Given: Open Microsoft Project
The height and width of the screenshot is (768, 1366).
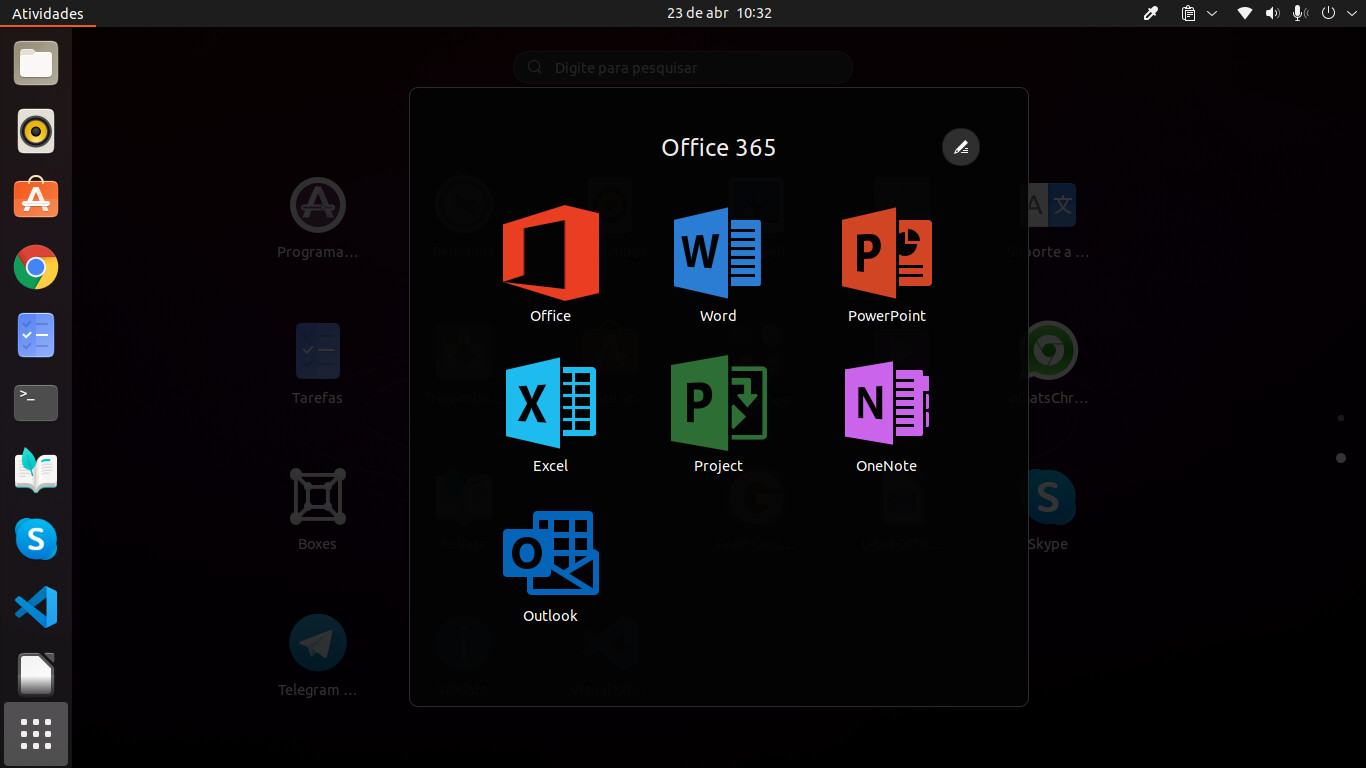Looking at the screenshot, I should click(717, 404).
